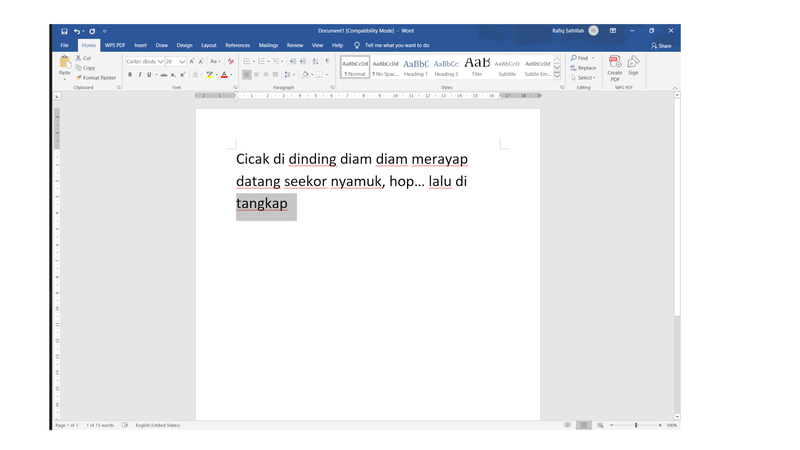Apply paragraph shading color

(x=305, y=75)
